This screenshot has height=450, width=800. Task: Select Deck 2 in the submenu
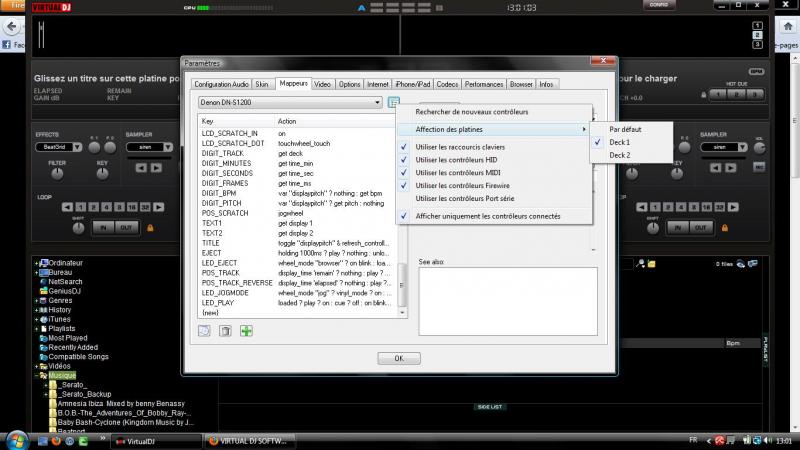tap(620, 155)
